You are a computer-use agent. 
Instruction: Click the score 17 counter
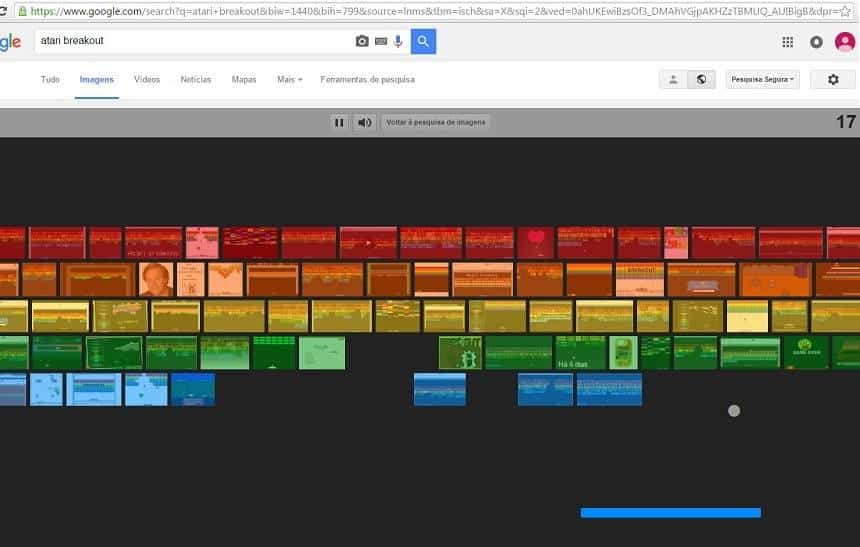[x=846, y=122]
